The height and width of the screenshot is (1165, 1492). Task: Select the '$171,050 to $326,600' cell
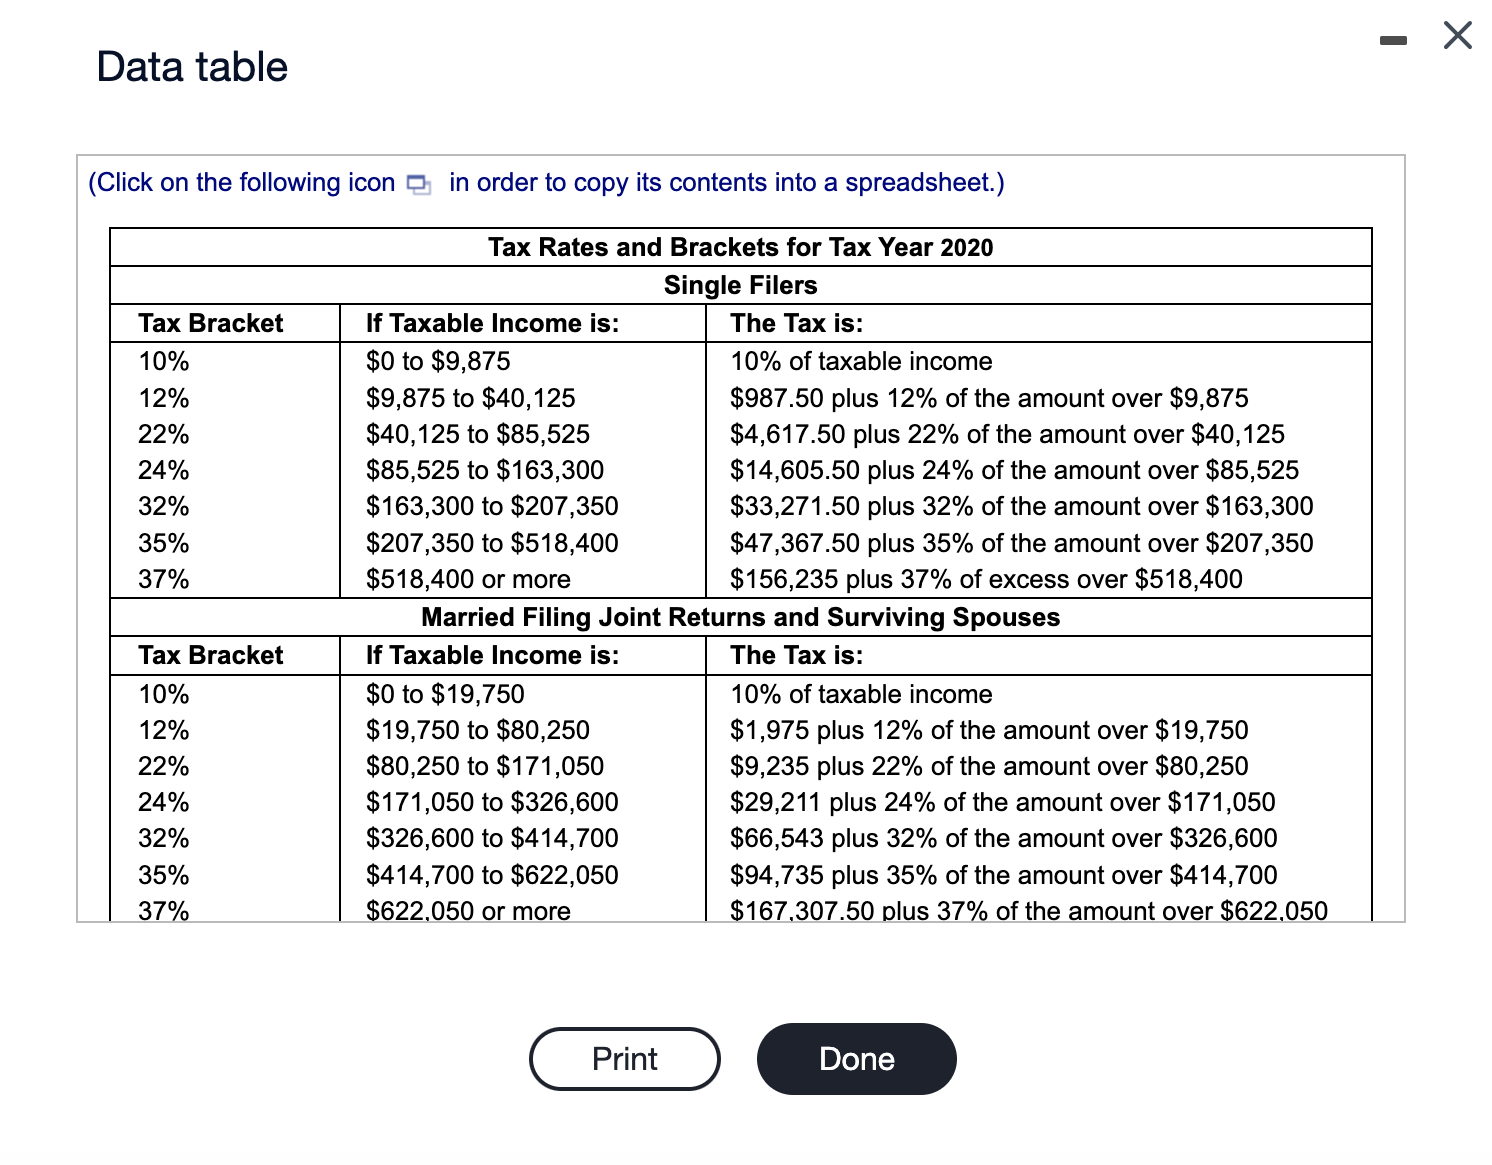(492, 802)
